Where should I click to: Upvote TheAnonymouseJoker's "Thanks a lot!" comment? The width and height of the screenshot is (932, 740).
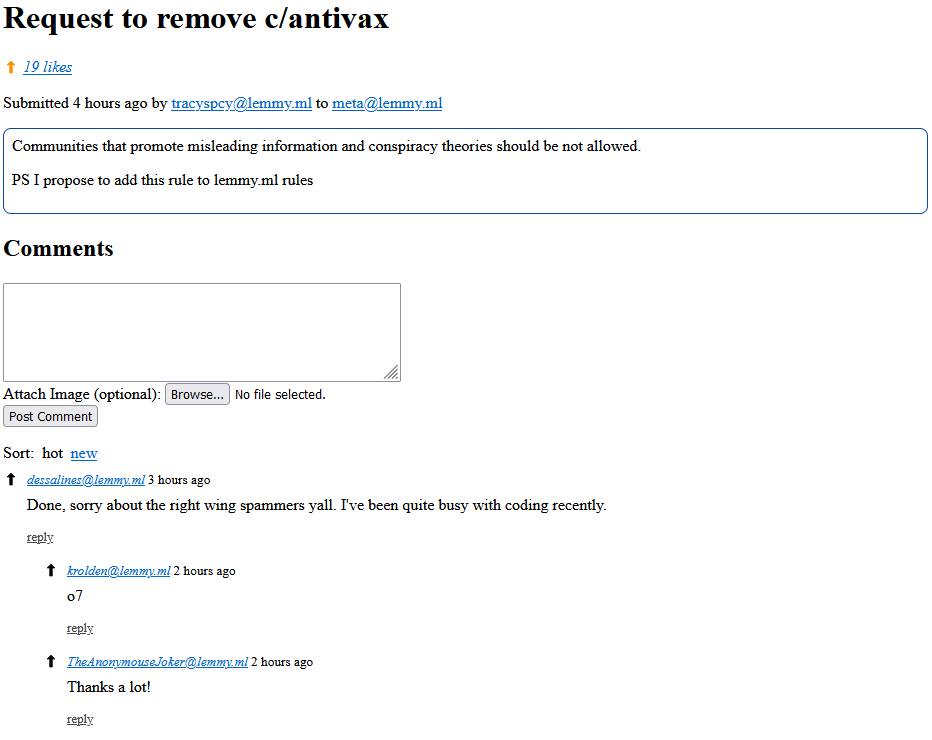51,662
